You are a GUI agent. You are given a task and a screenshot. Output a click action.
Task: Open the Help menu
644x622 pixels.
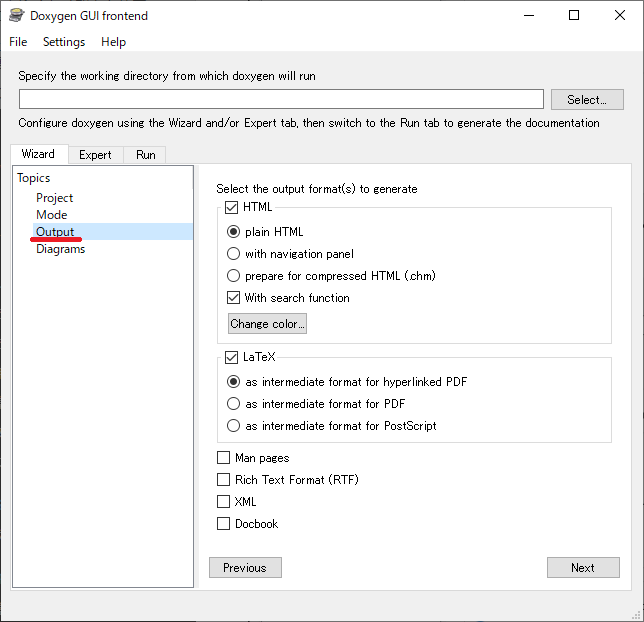(114, 42)
